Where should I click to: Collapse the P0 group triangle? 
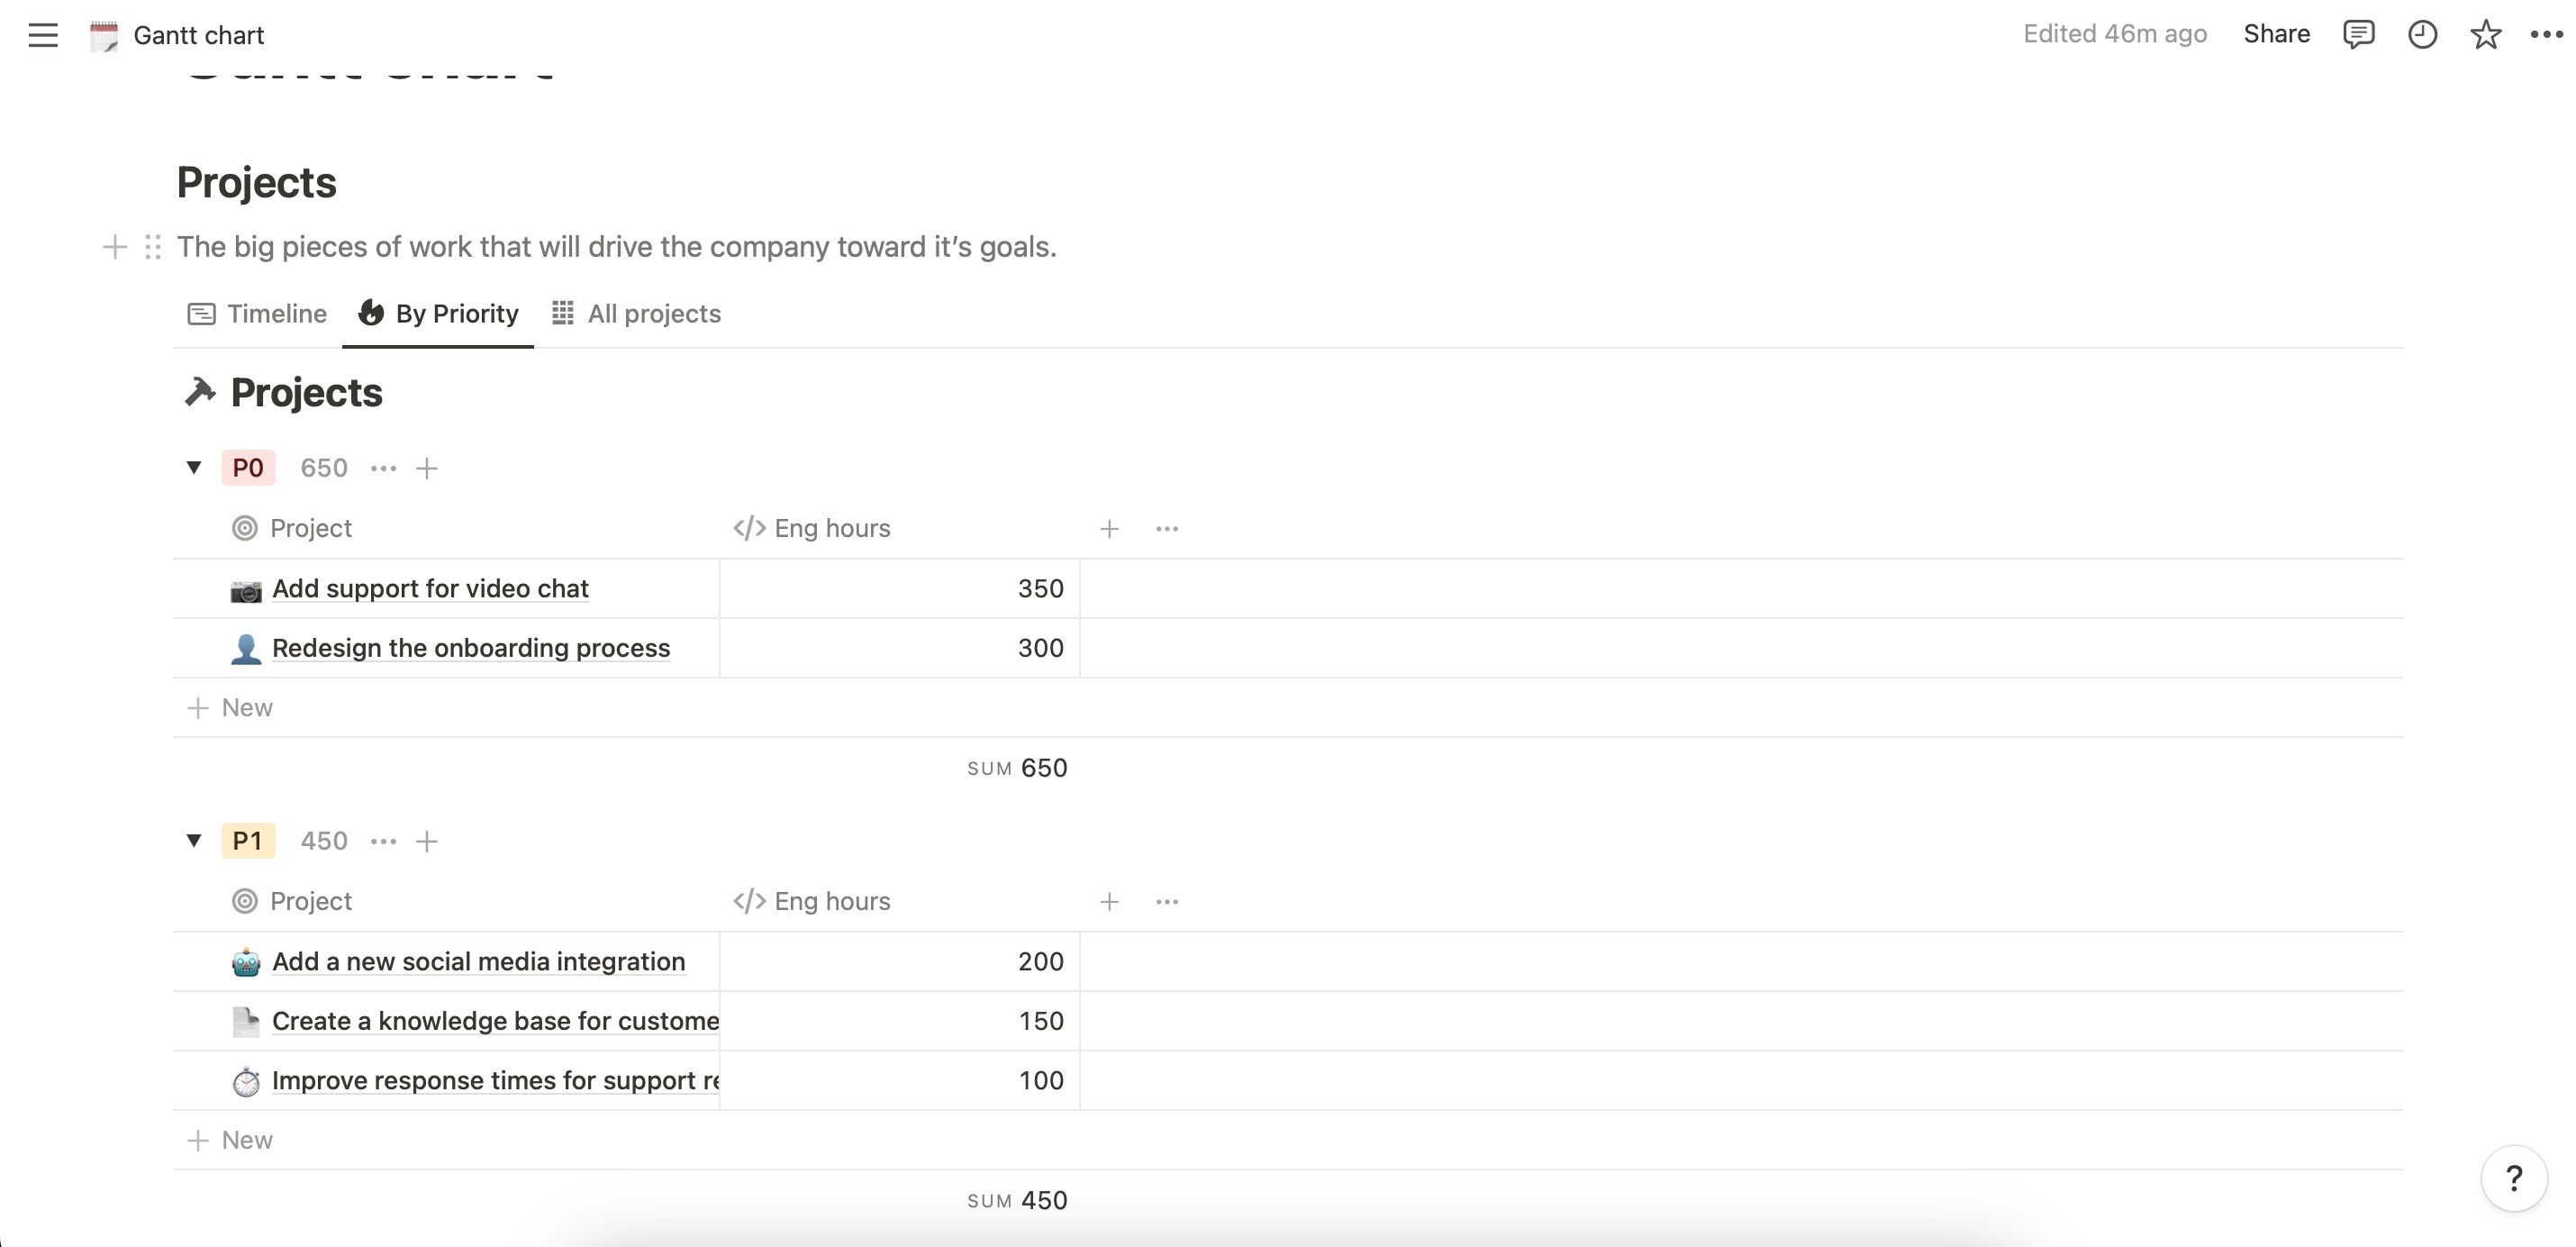(194, 467)
